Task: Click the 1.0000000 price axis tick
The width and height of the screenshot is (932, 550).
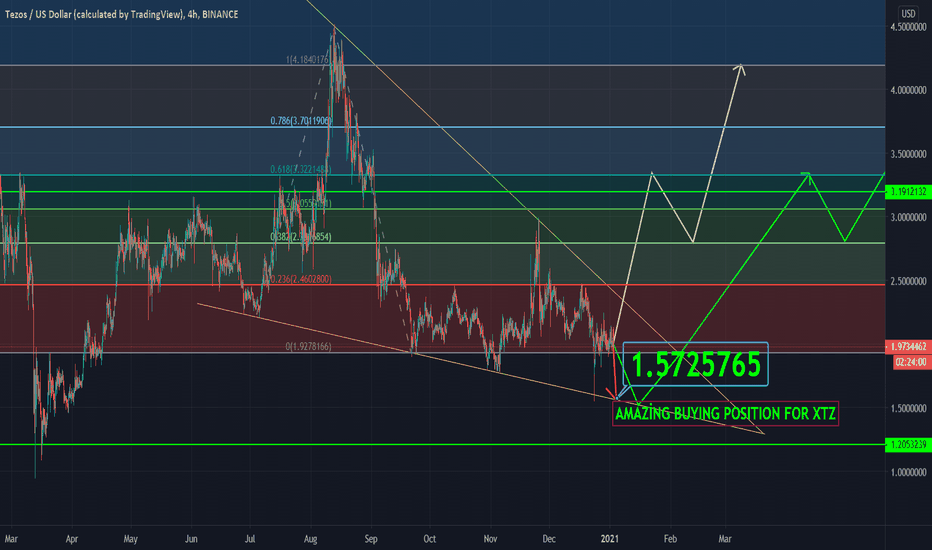Action: pos(908,472)
